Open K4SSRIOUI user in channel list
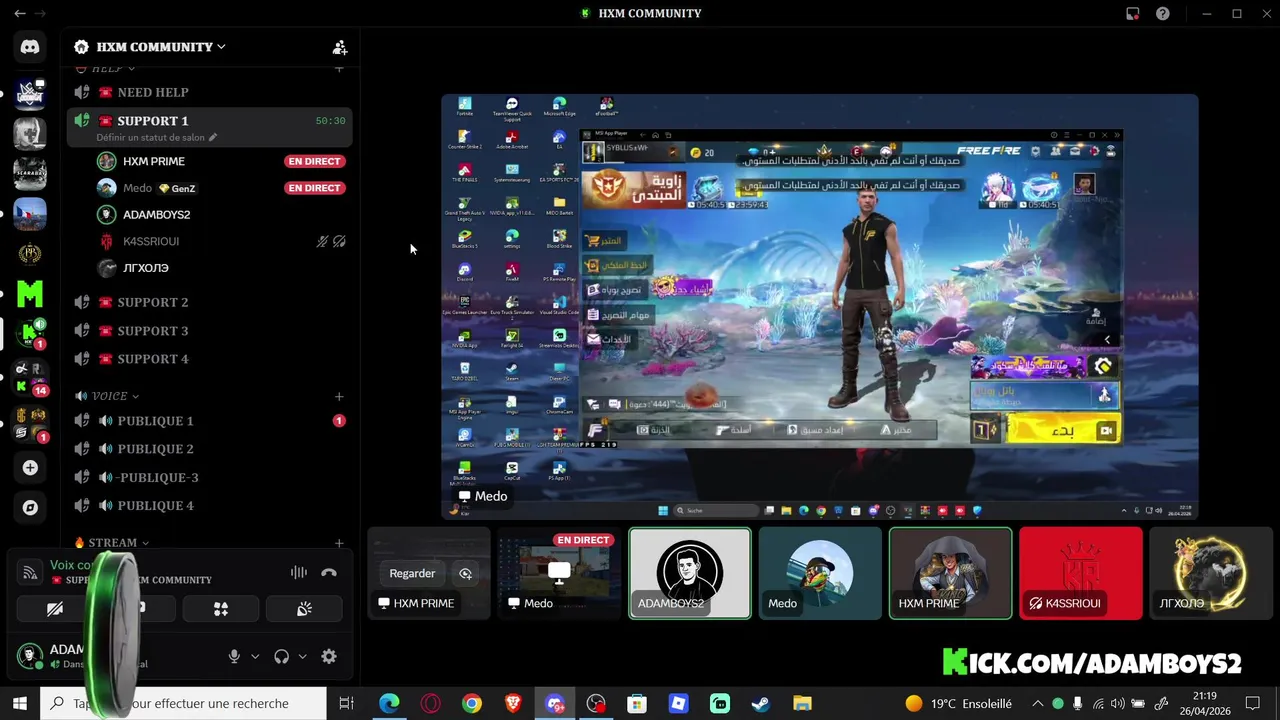1280x720 pixels. pos(220,241)
